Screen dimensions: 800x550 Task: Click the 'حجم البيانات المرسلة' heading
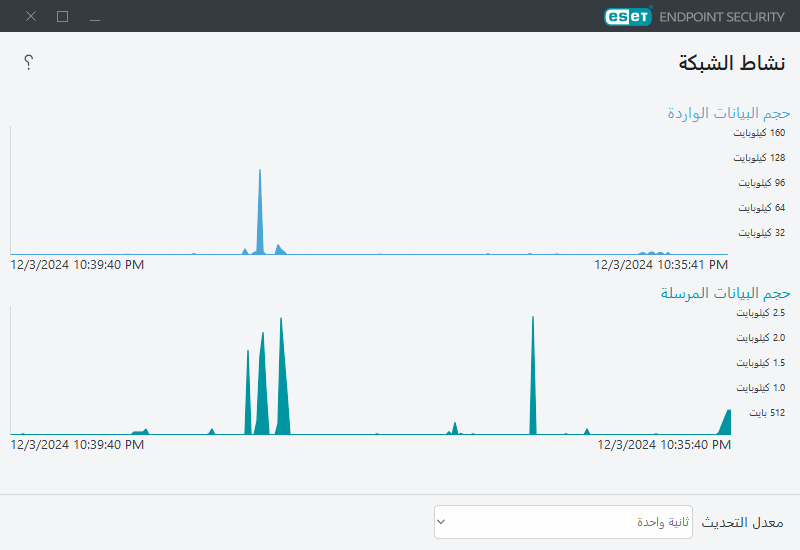726,293
